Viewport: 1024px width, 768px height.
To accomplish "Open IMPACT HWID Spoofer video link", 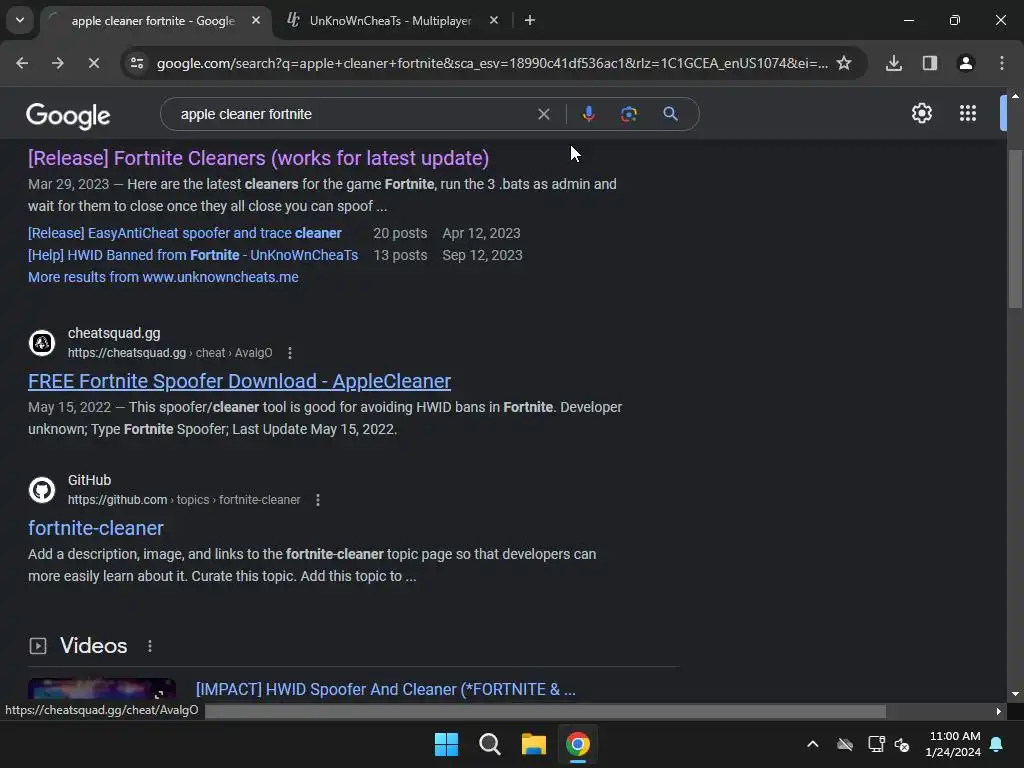I will (x=386, y=690).
